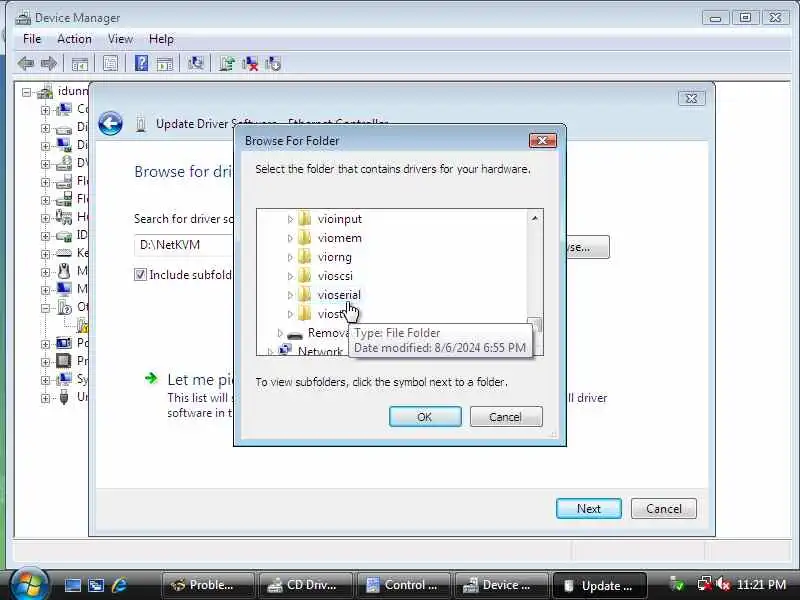Expand the Removable drive arrow in folder tree
The height and width of the screenshot is (600, 800).
pyautogui.click(x=280, y=333)
